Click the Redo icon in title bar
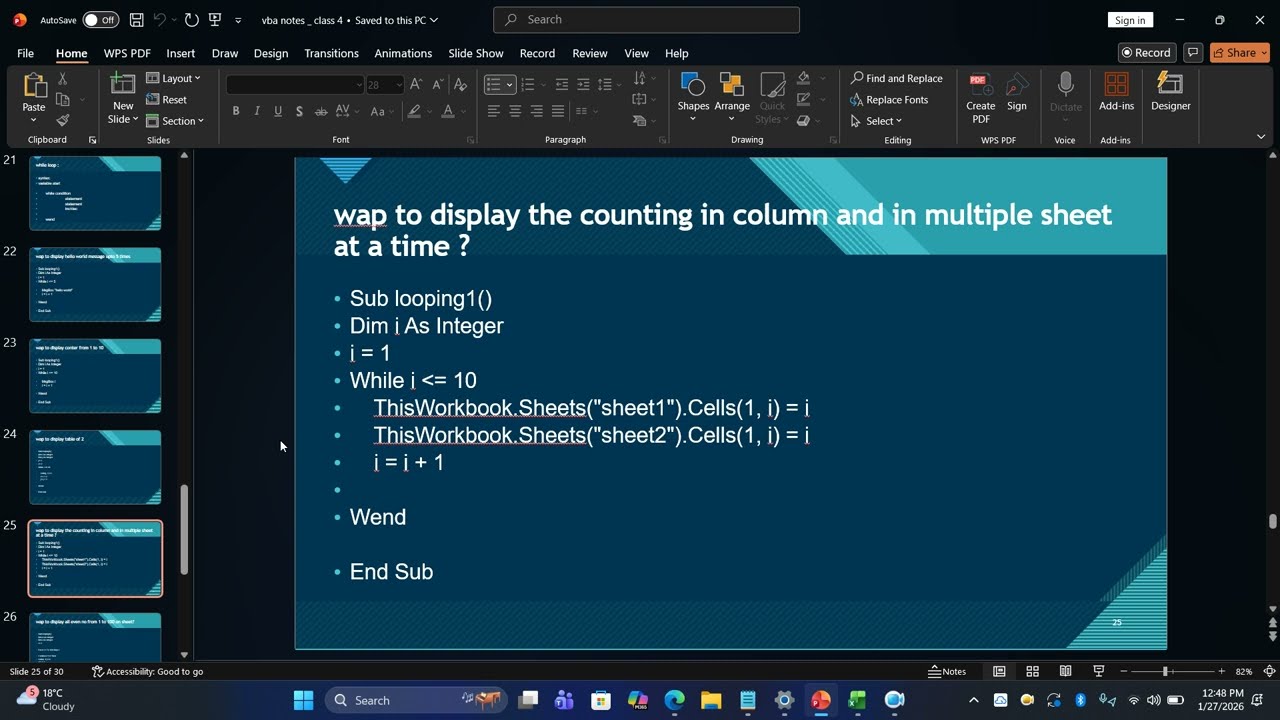This screenshot has width=1280, height=720. tap(191, 20)
